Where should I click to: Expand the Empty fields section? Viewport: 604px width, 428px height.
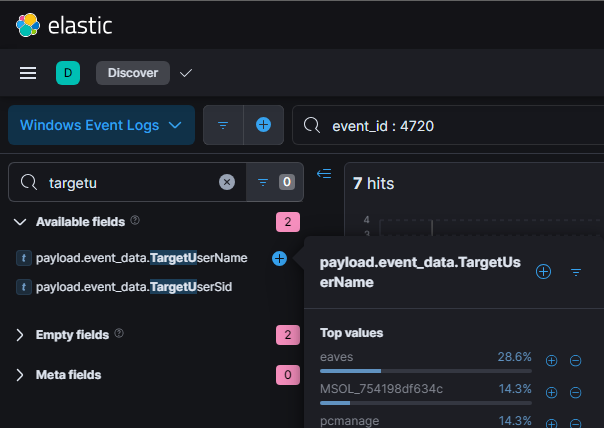pyautogui.click(x=20, y=335)
